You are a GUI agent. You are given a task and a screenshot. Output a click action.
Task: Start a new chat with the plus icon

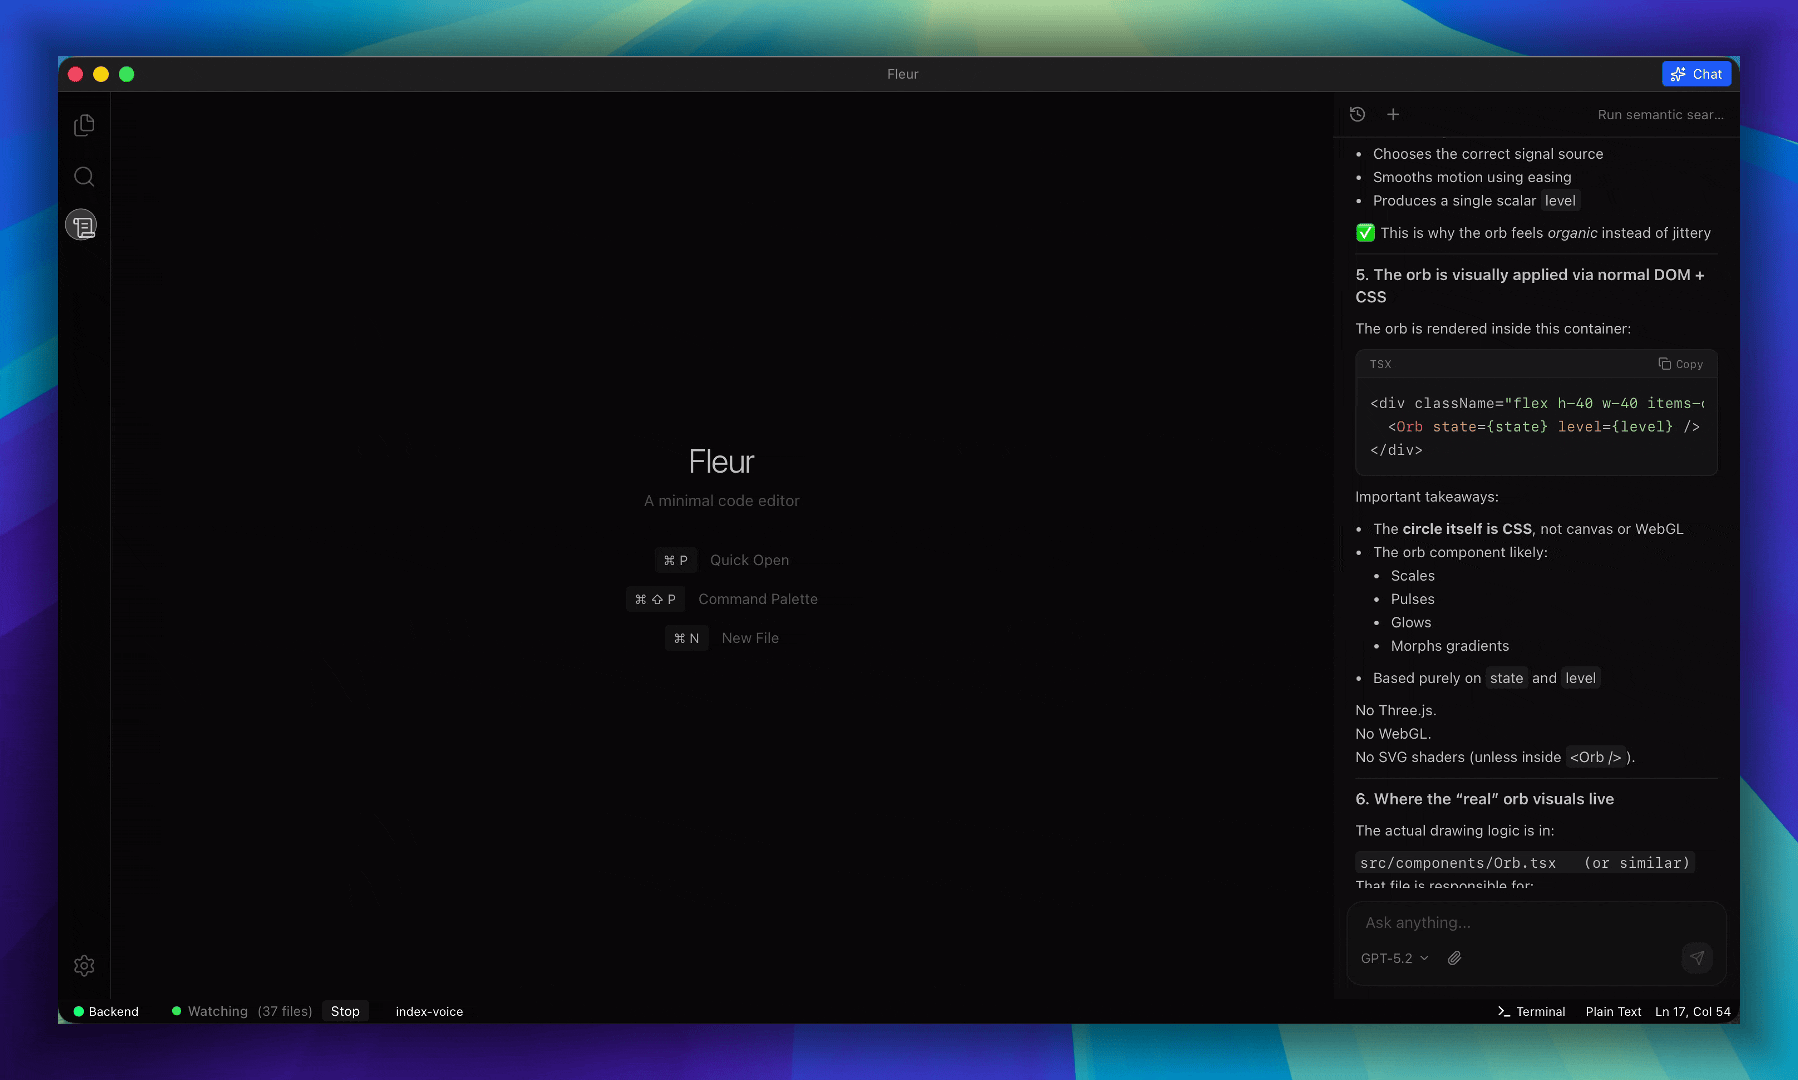tap(1393, 114)
